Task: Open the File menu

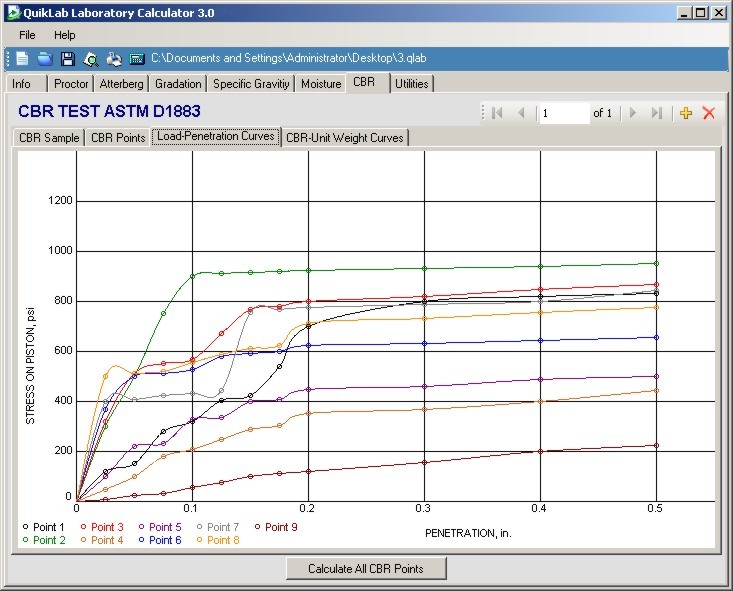Action: (x=27, y=35)
